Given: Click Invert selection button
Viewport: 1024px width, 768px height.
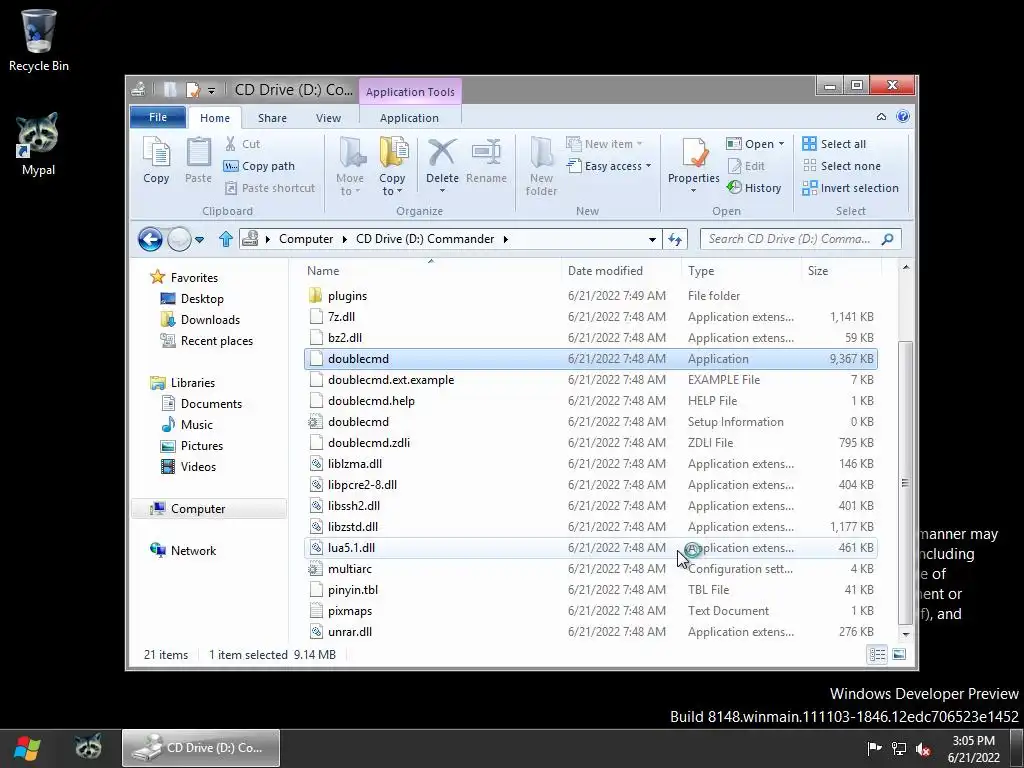Looking at the screenshot, I should [850, 188].
